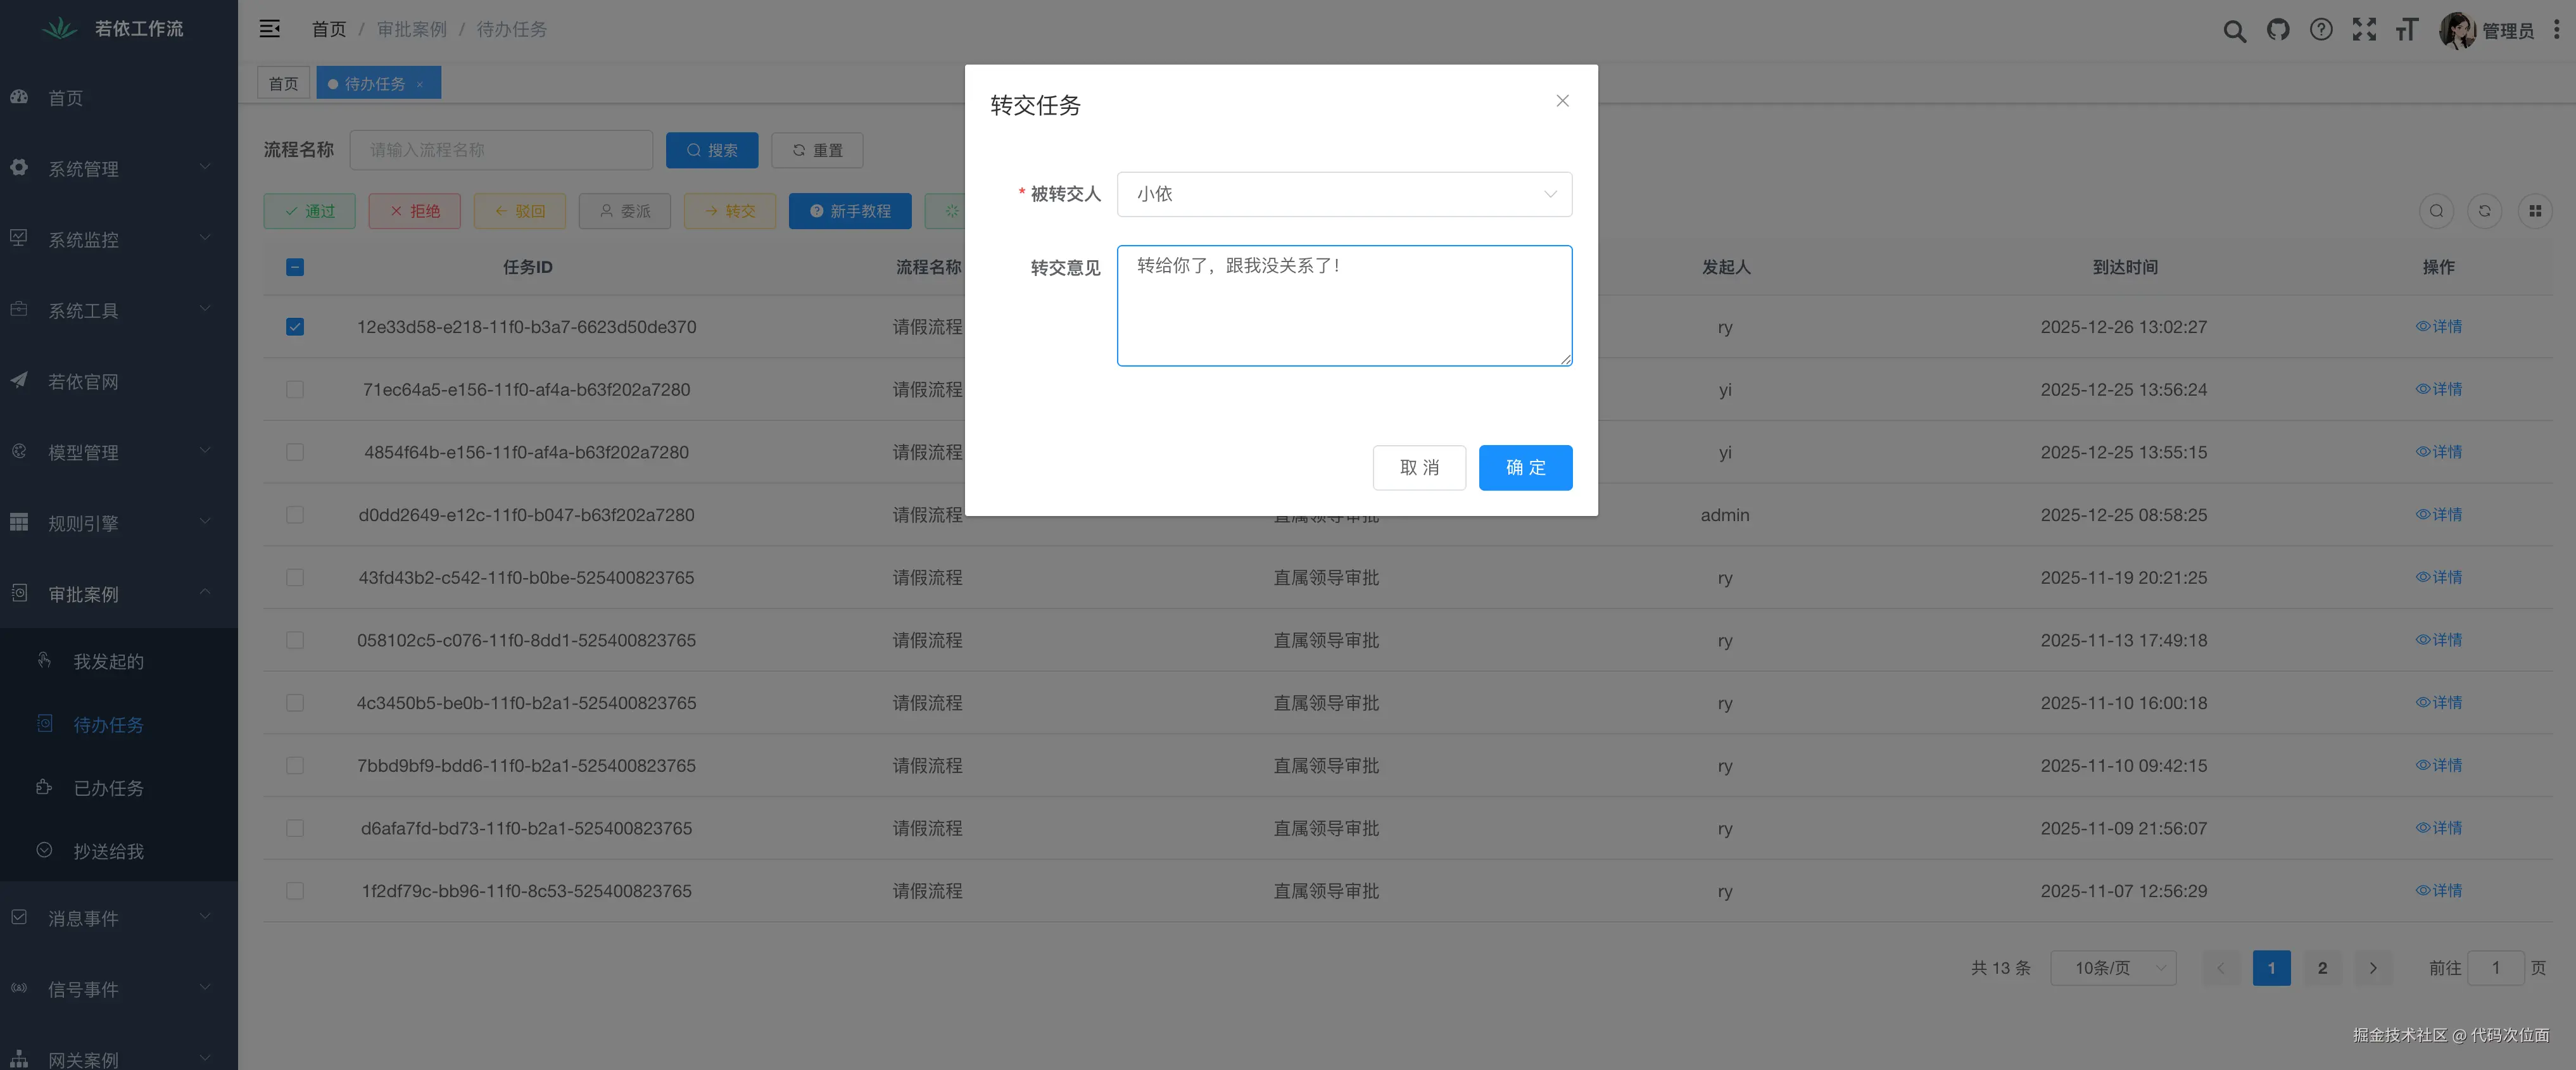Open 已办任务 in the sidebar
This screenshot has width=2576, height=1070.
pos(108,788)
